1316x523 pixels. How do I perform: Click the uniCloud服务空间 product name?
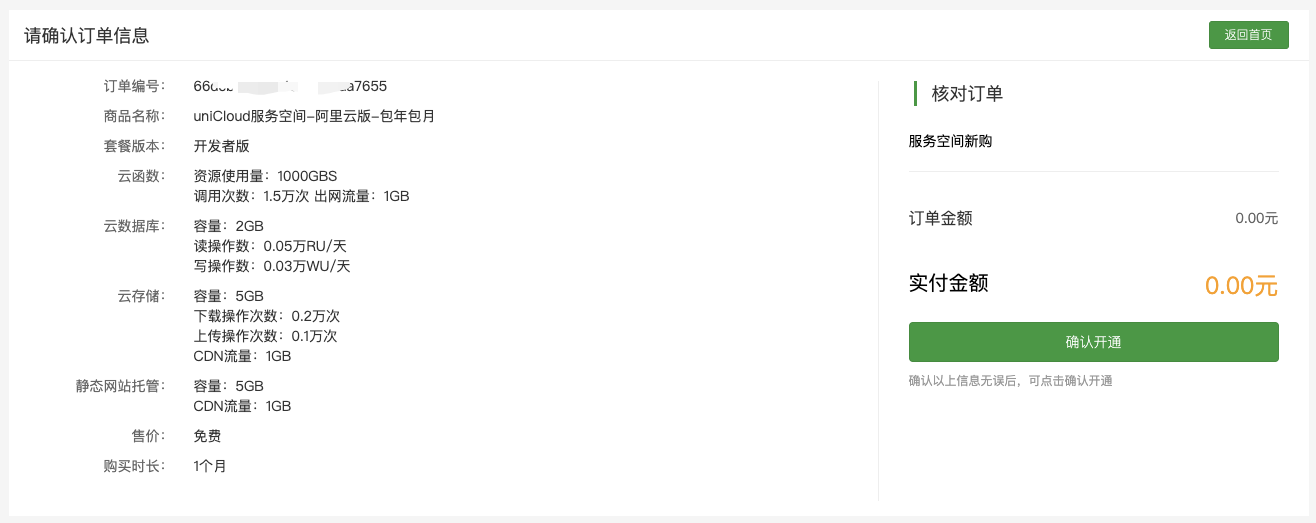pyautogui.click(x=314, y=116)
